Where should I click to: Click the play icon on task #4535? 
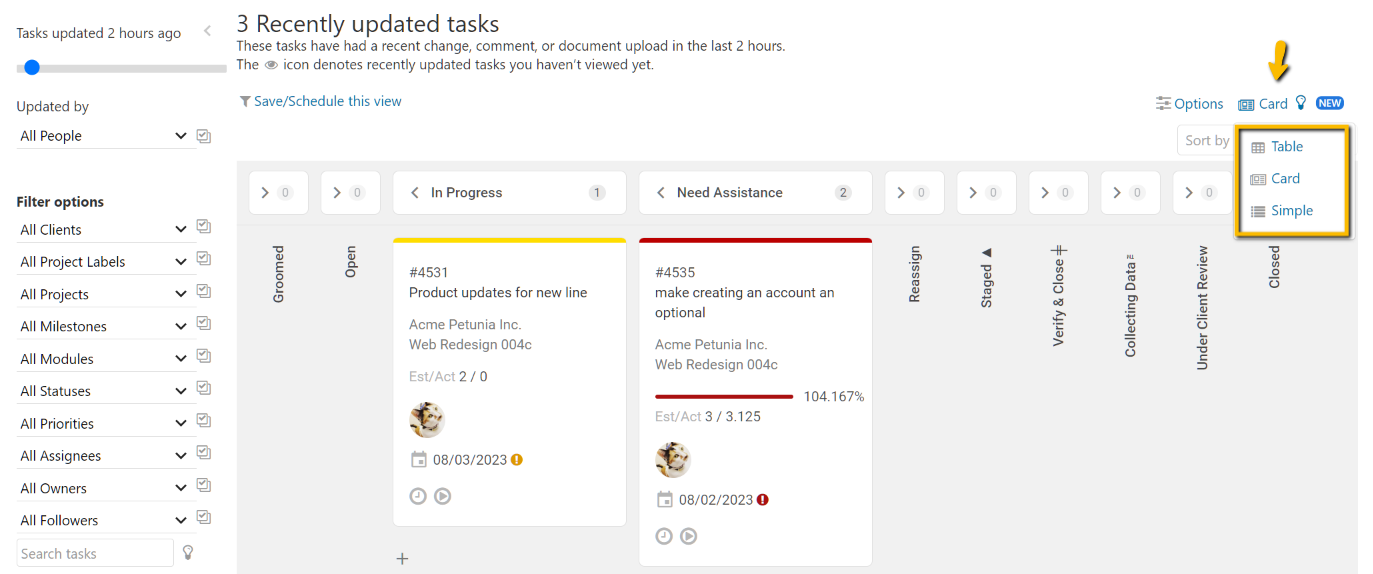pyautogui.click(x=689, y=536)
